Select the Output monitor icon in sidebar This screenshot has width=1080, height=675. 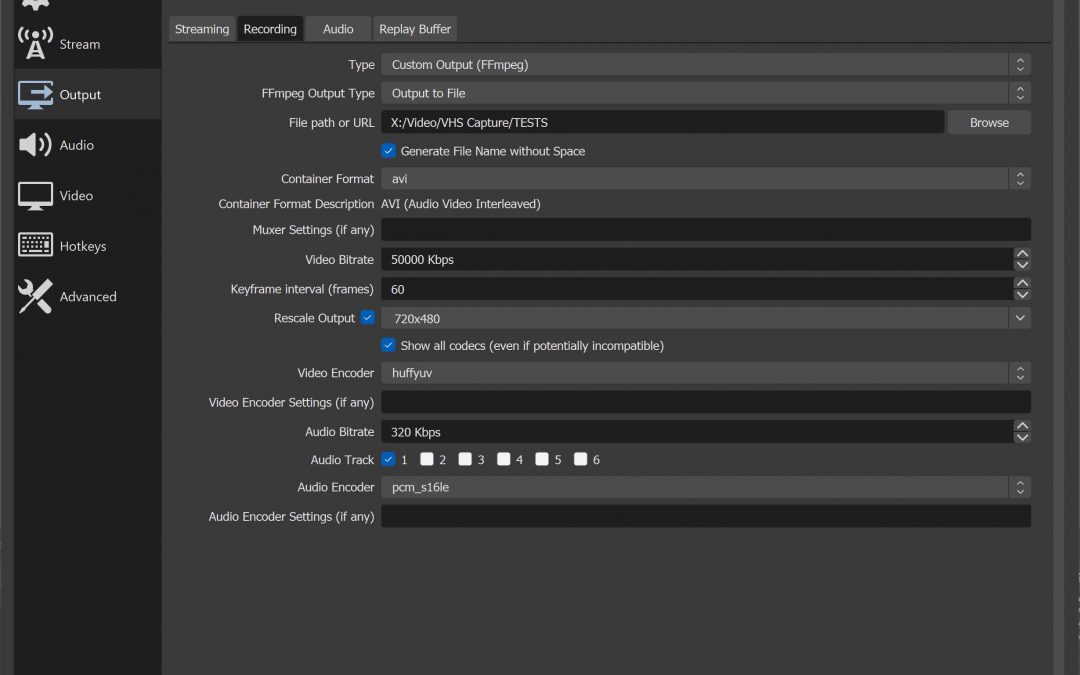point(36,95)
